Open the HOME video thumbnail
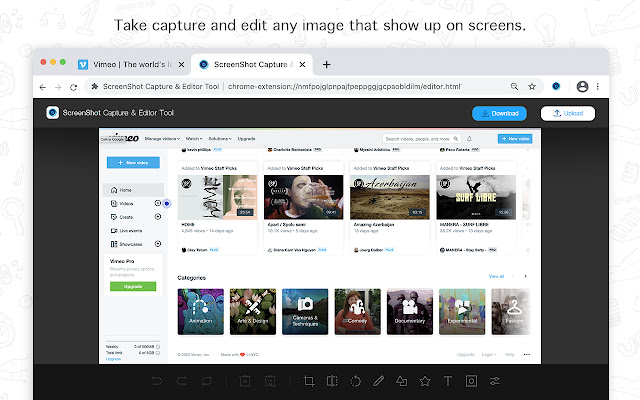640x400 pixels. 218,197
